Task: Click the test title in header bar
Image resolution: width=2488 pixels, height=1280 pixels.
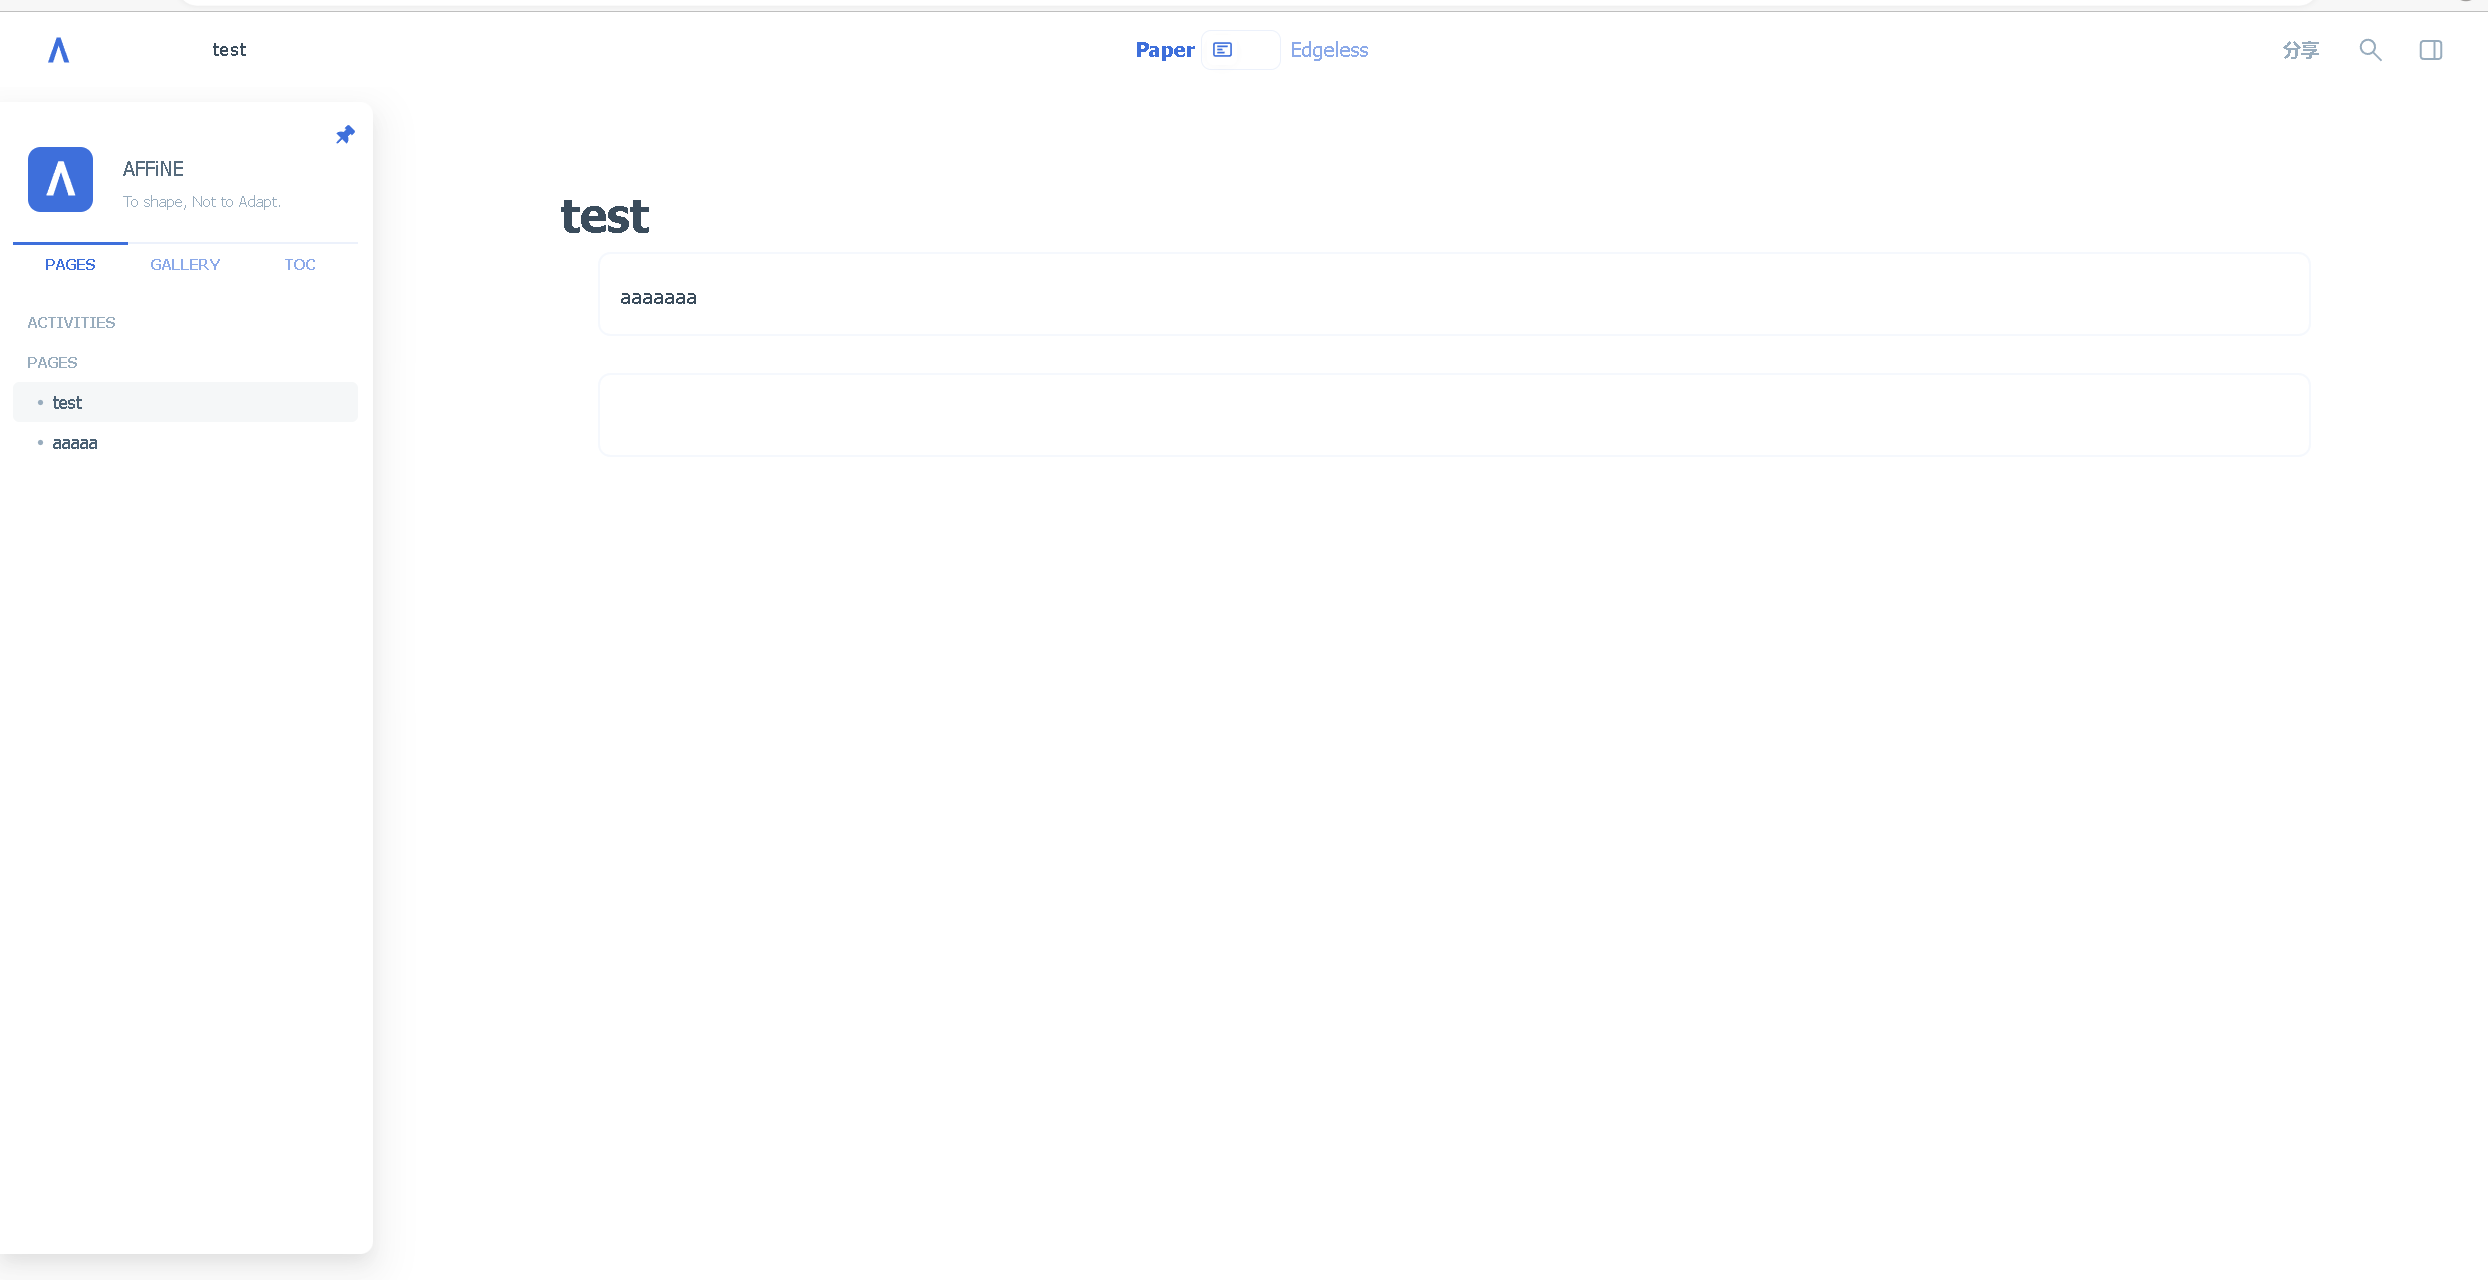Action: point(229,50)
